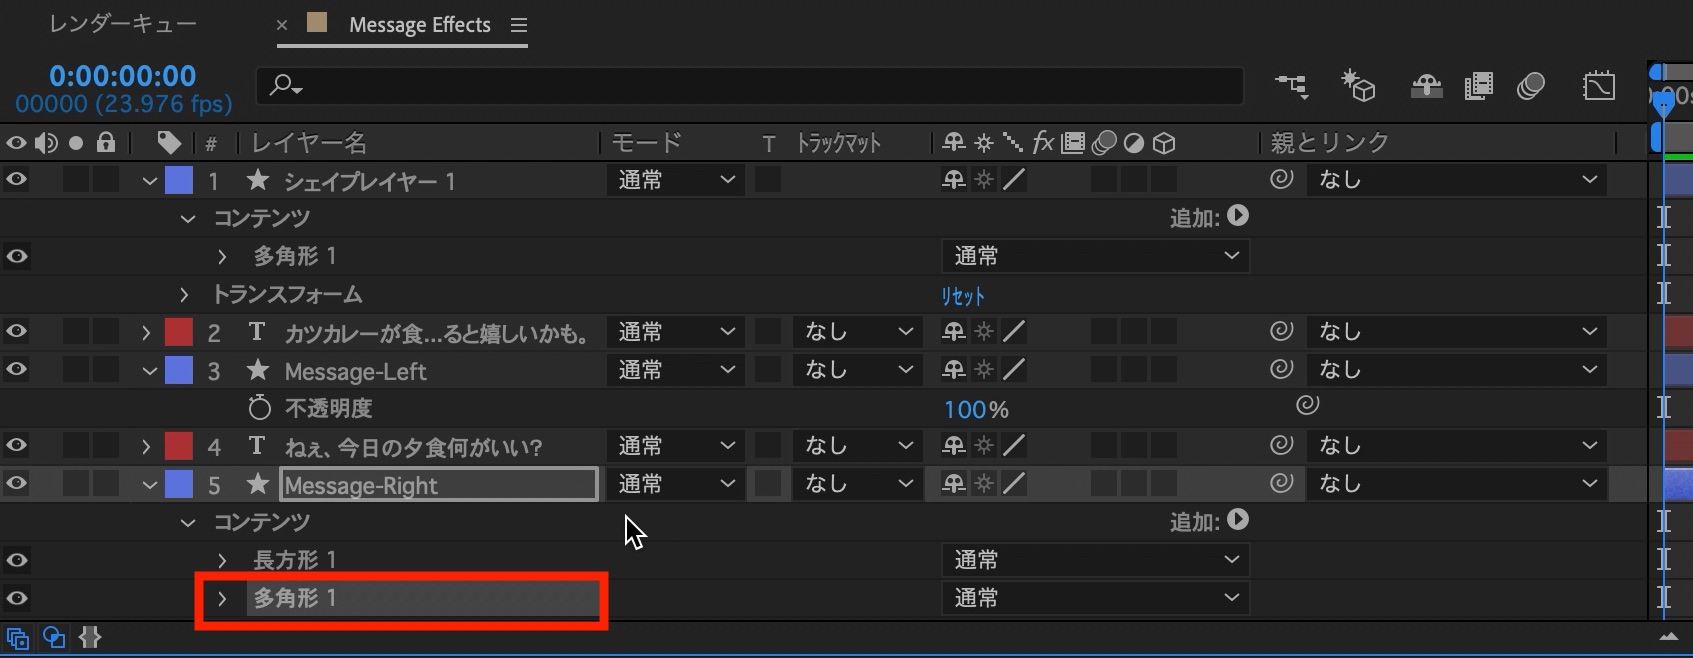Image resolution: width=1693 pixels, height=658 pixels.
Task: Click the blue label swatch of Message-Left
Action: tap(179, 370)
